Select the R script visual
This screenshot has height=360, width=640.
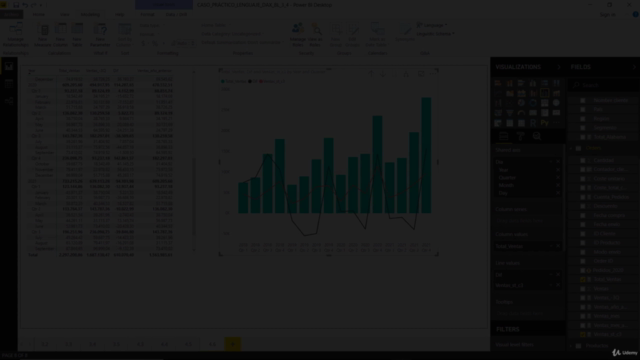533,123
